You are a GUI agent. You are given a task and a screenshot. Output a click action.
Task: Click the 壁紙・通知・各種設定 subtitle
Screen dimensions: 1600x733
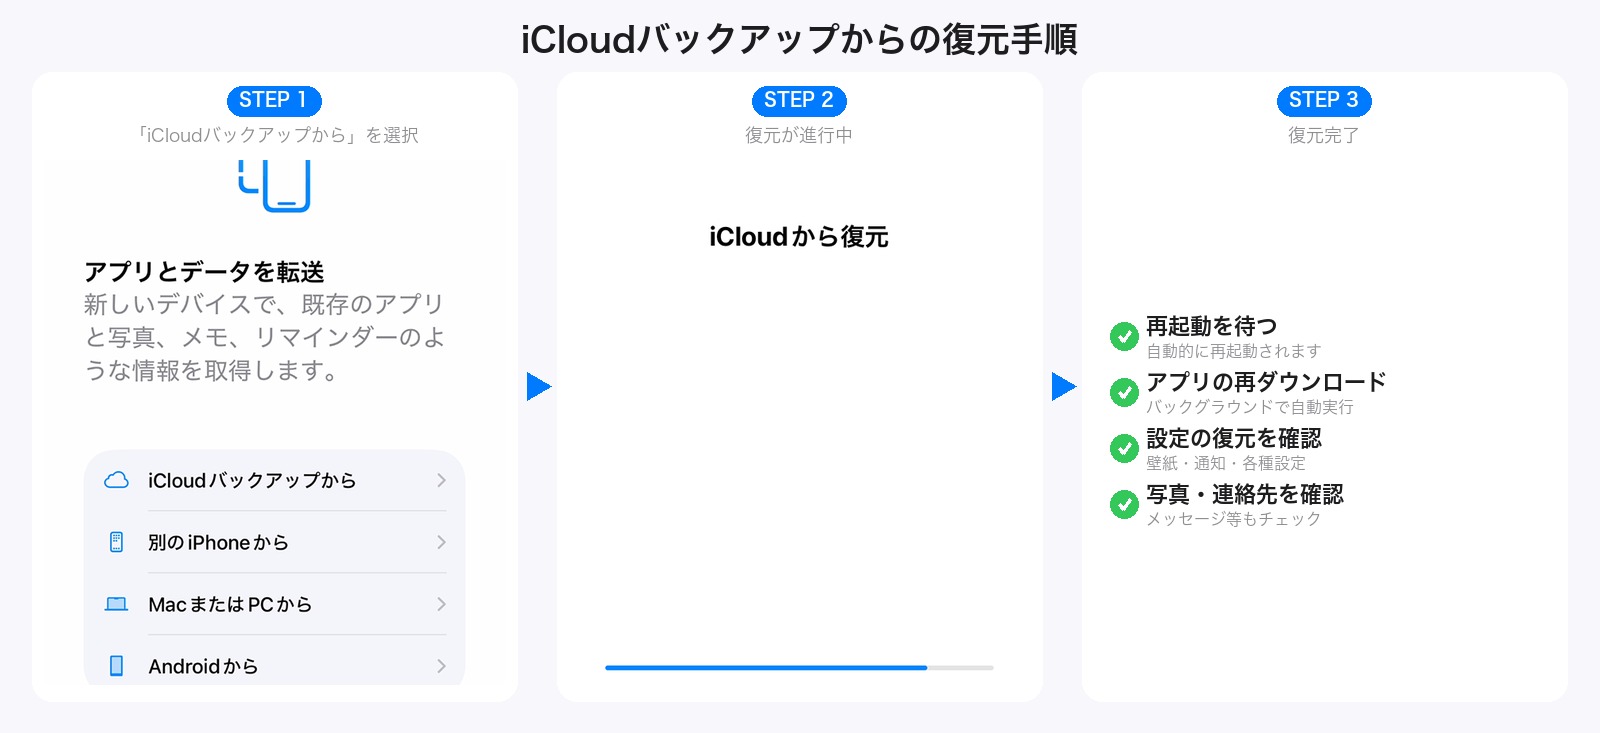tap(1225, 463)
